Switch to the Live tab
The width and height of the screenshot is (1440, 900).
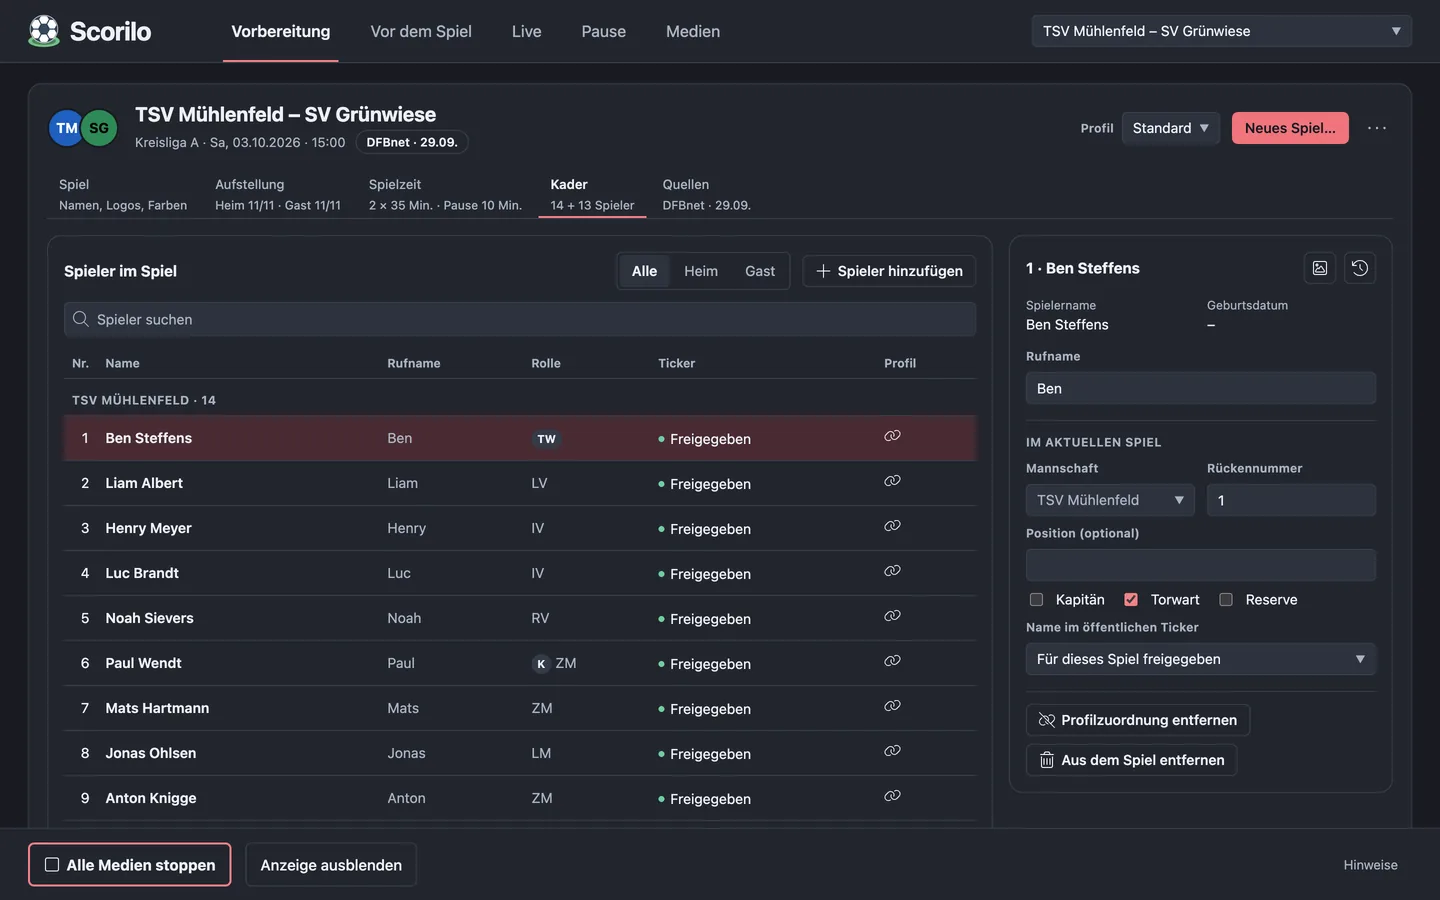526,31
